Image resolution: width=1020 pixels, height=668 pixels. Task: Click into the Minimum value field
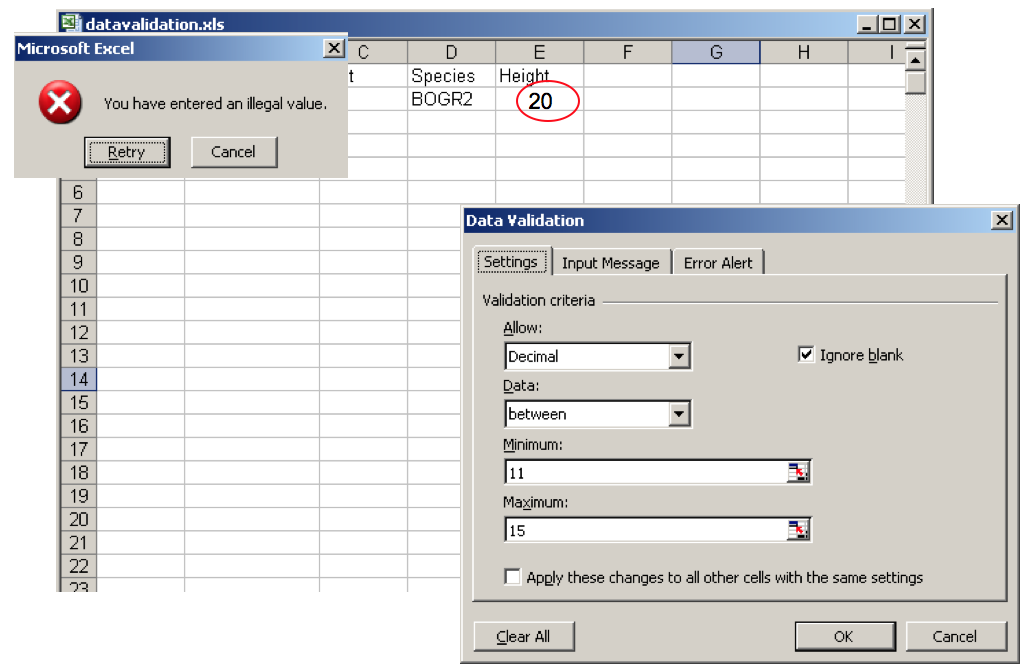pos(645,473)
